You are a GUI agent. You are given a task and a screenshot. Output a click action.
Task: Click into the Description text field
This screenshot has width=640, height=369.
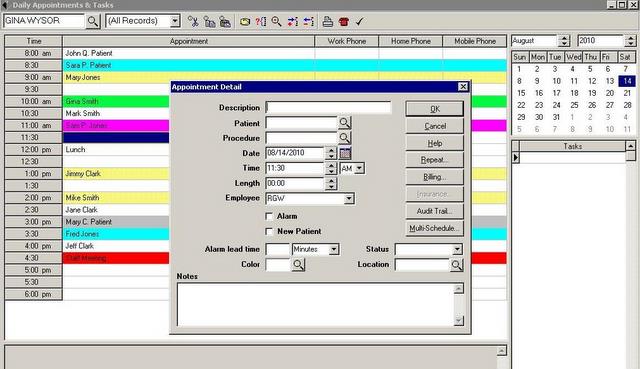(328, 108)
